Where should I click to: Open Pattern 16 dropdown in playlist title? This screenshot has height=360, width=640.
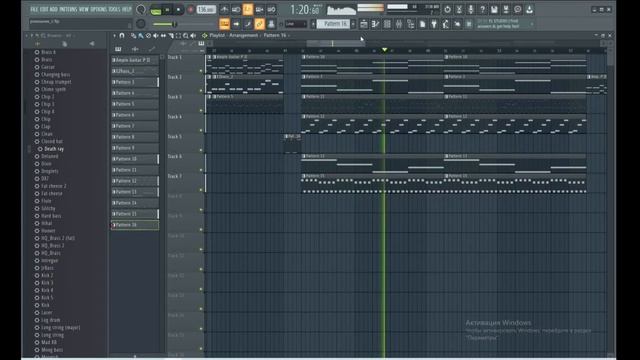[275, 36]
